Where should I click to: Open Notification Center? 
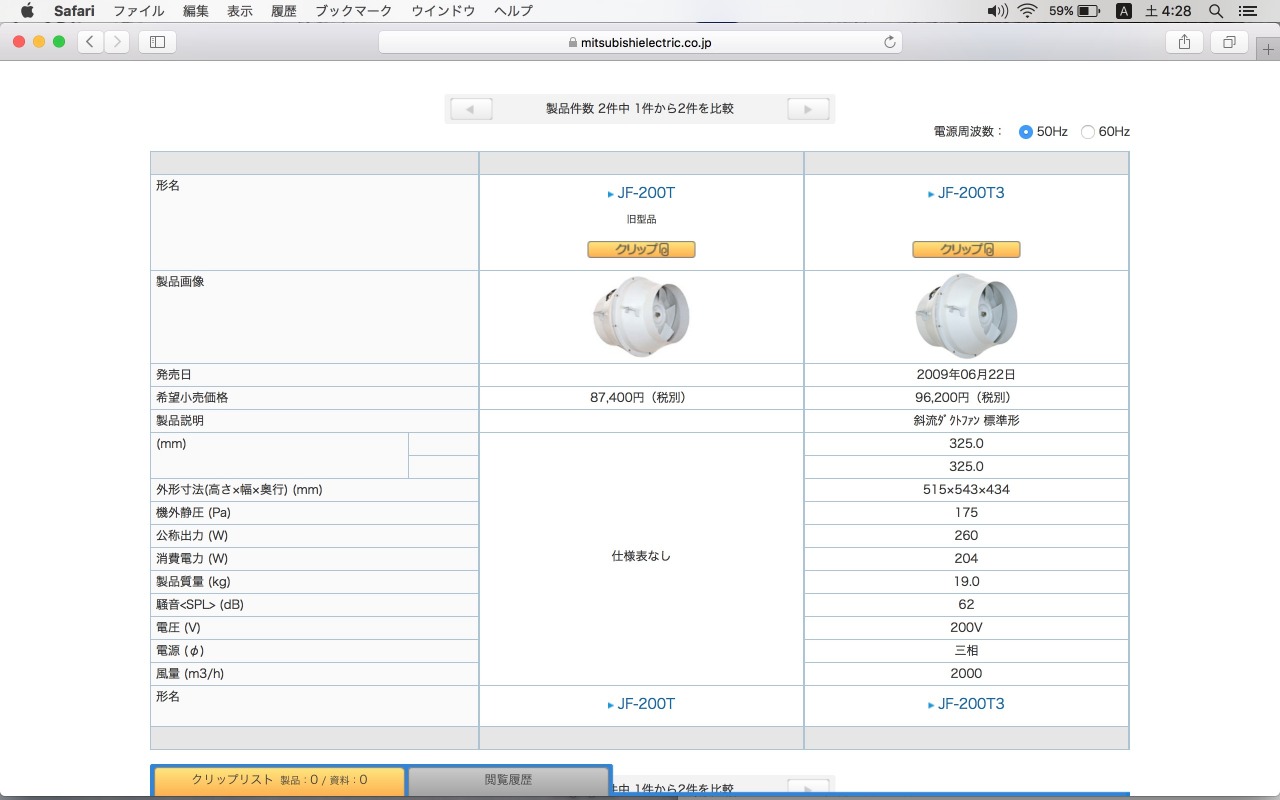[1246, 11]
